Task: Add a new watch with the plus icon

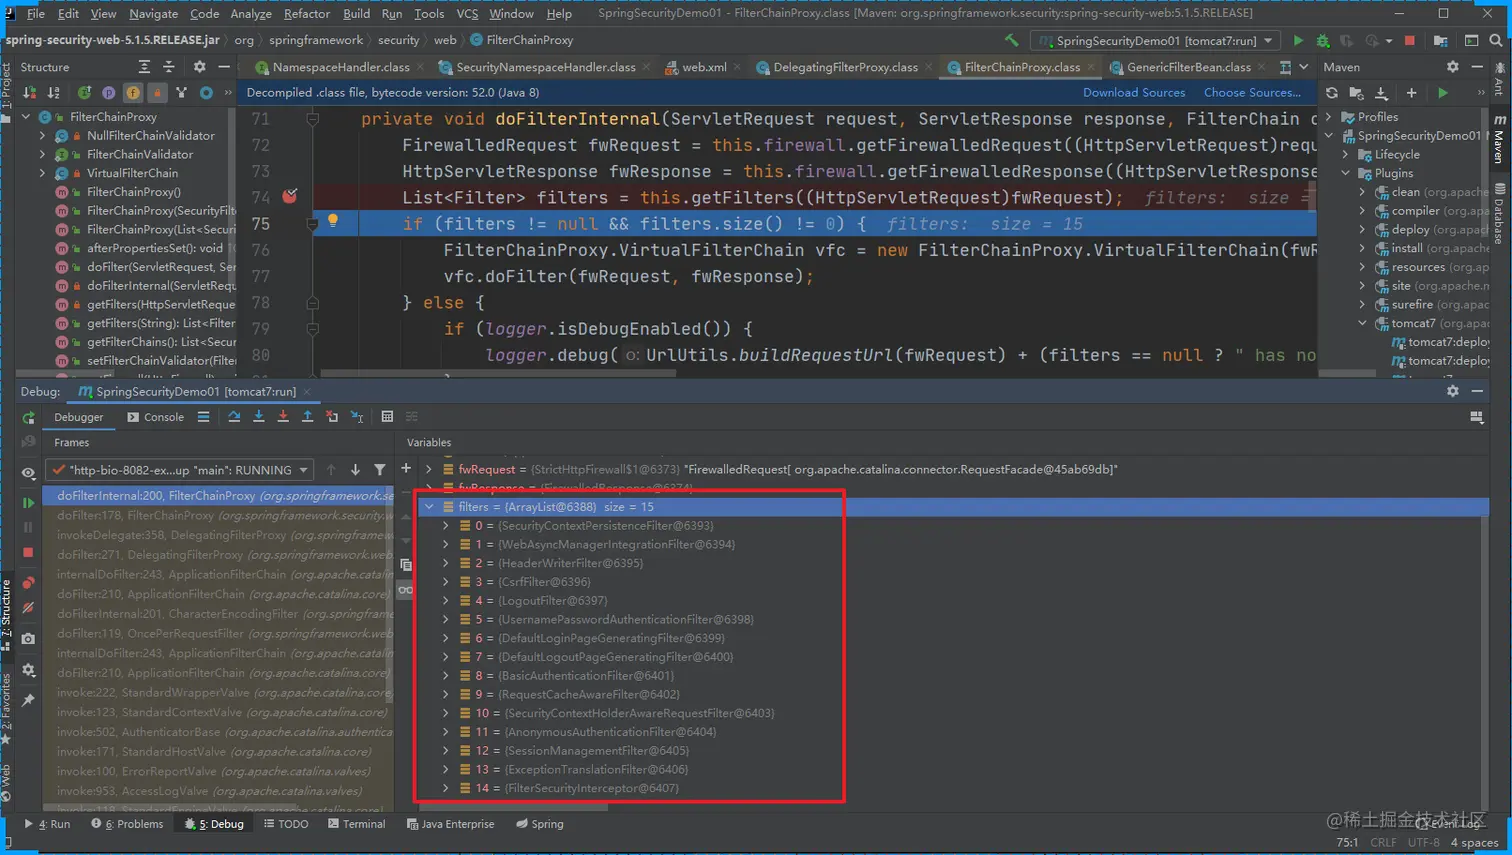Action: [406, 468]
